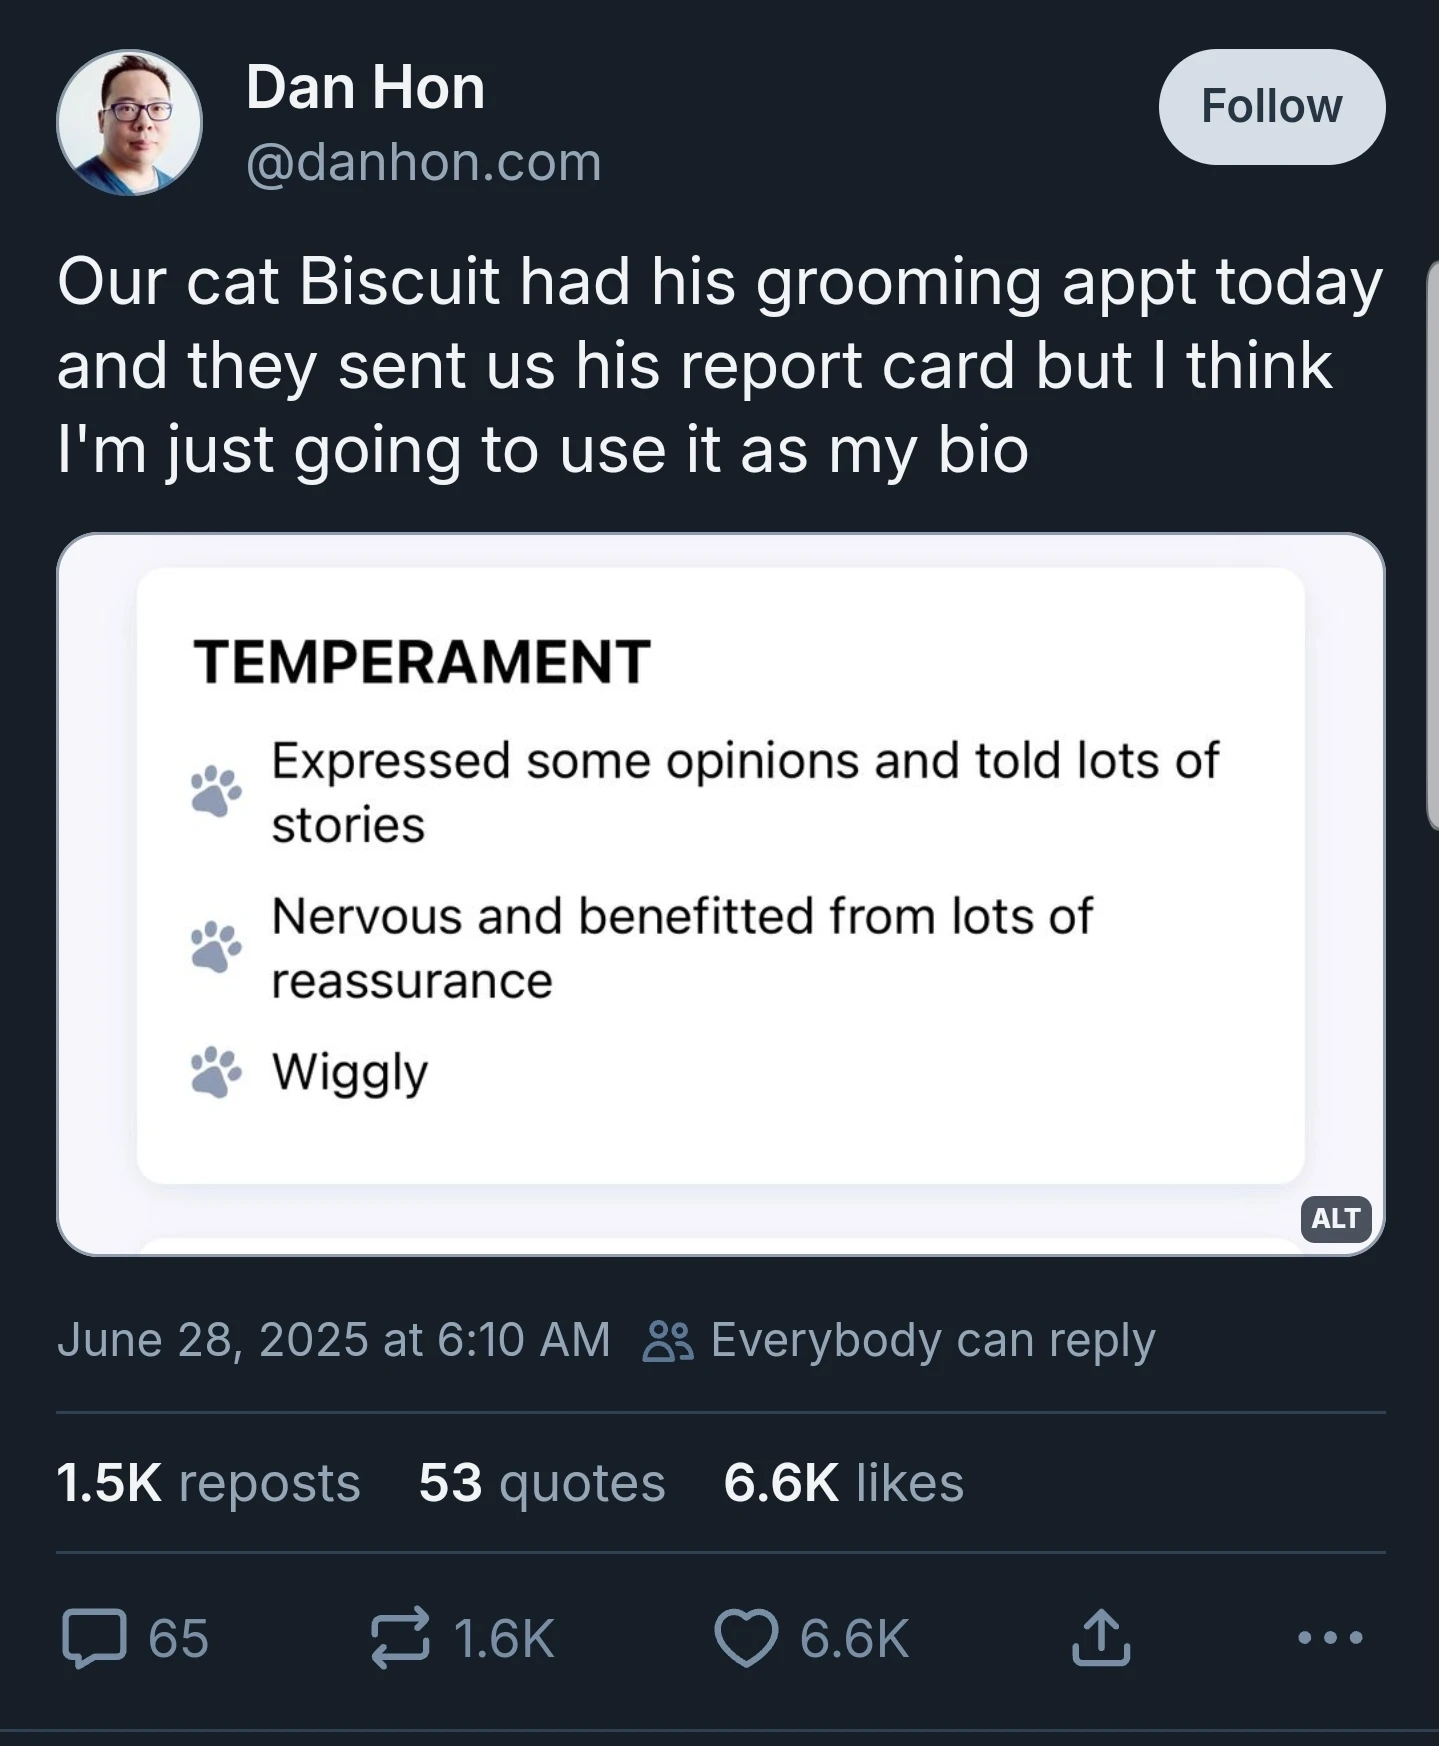Like the post with heart icon
1439x1746 pixels.
[746, 1638]
